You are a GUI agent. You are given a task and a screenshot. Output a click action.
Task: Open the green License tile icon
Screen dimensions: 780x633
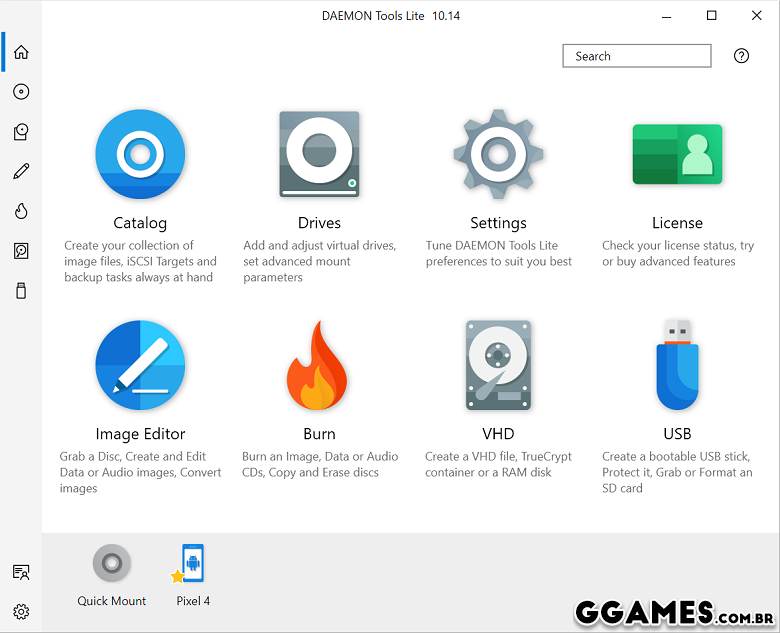coord(677,155)
